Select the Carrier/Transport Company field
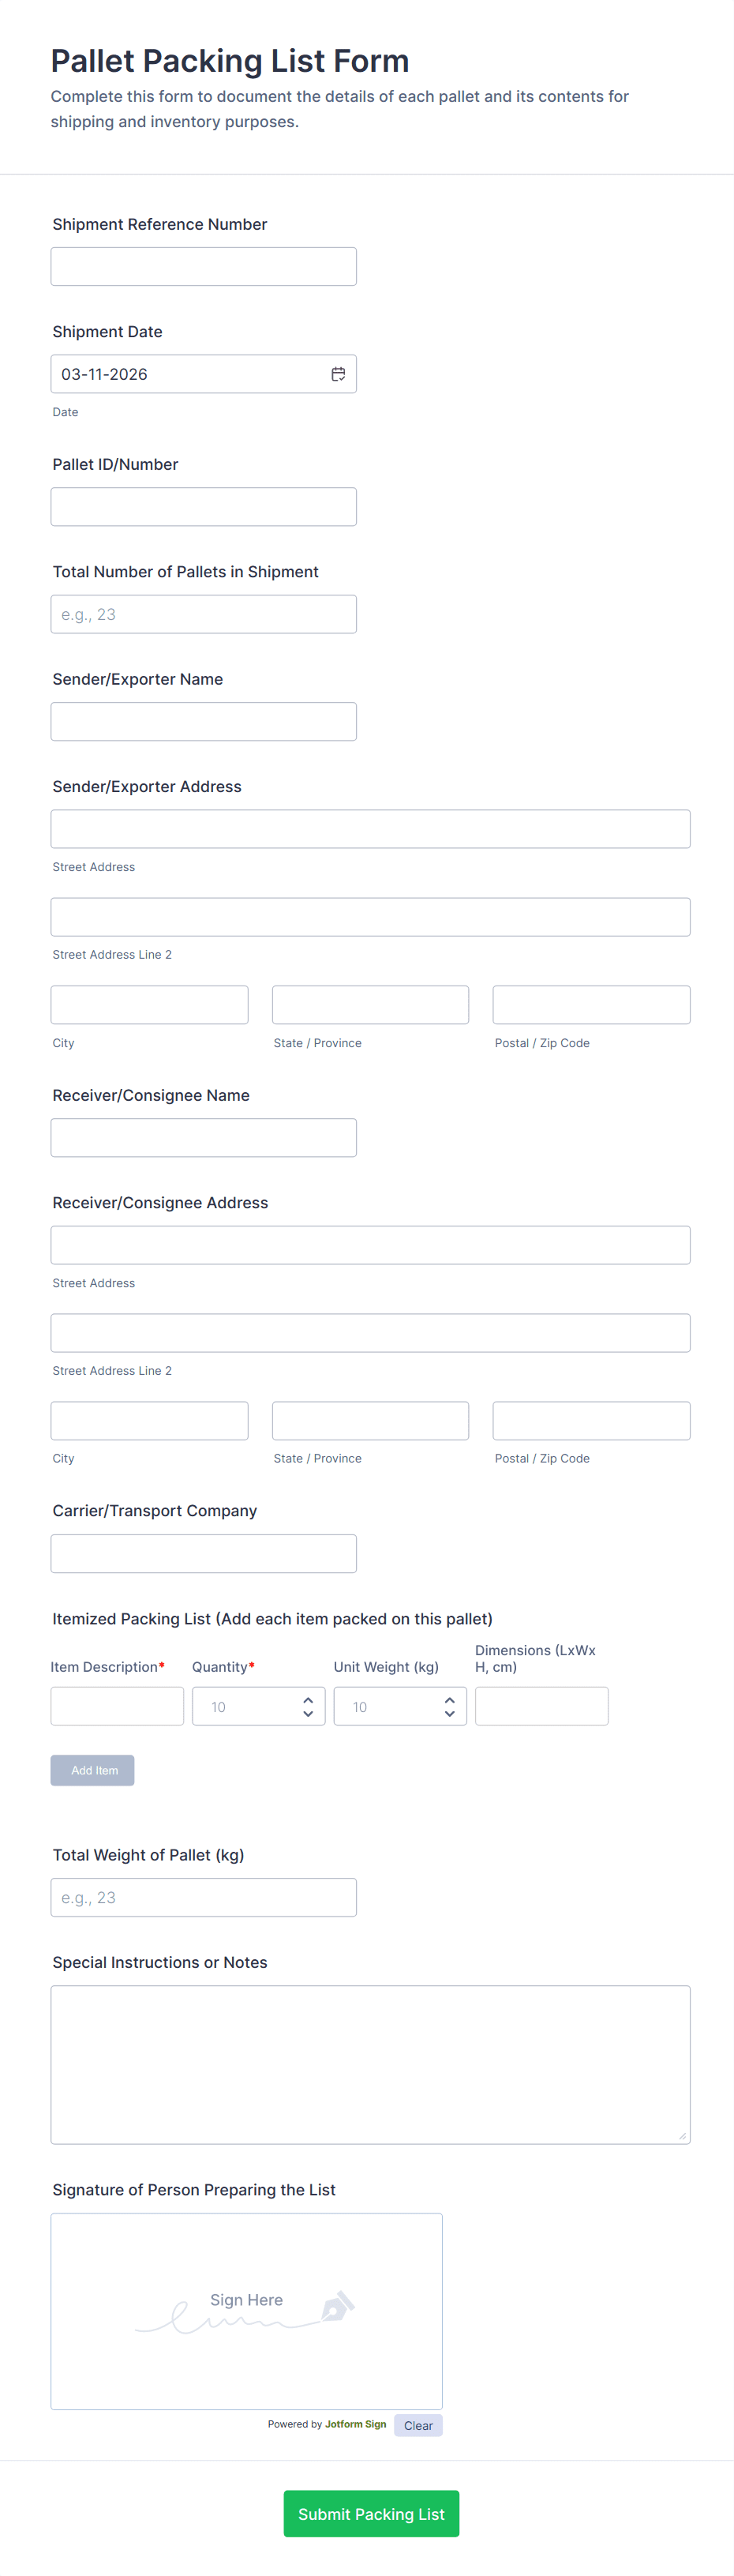 (x=203, y=1554)
